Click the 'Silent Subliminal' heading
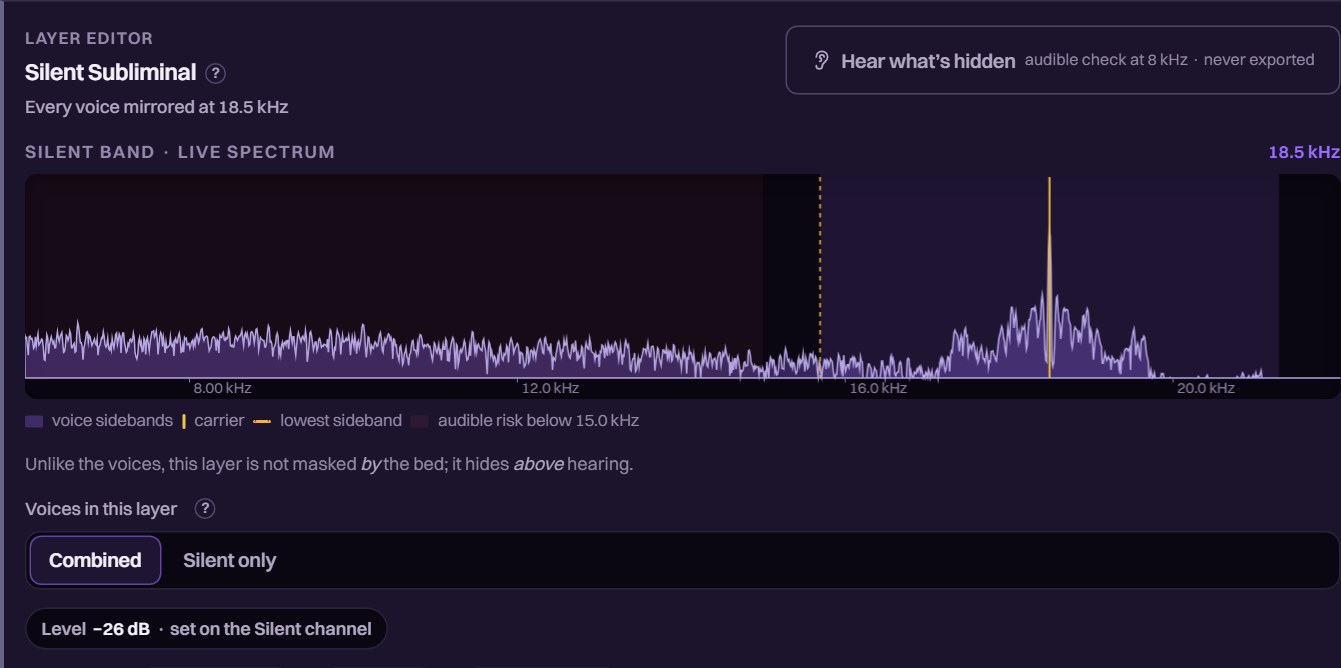The width and height of the screenshot is (1341, 668). click(110, 73)
